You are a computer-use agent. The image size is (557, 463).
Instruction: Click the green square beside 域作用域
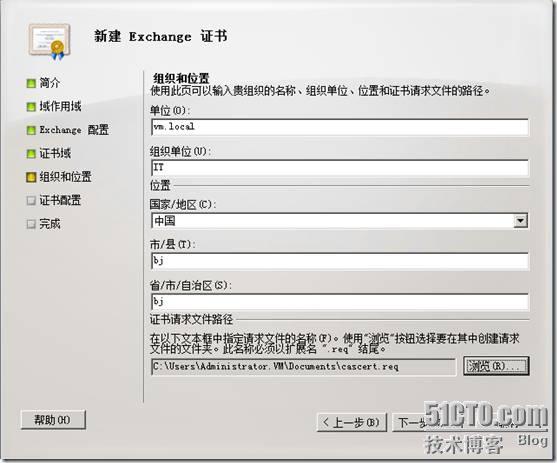tap(31, 107)
